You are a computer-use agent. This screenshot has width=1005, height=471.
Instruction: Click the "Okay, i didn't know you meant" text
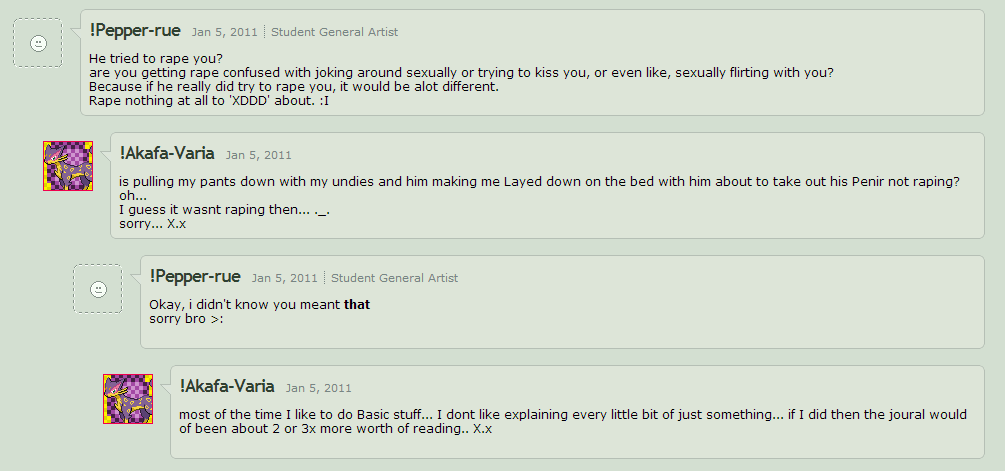point(245,304)
